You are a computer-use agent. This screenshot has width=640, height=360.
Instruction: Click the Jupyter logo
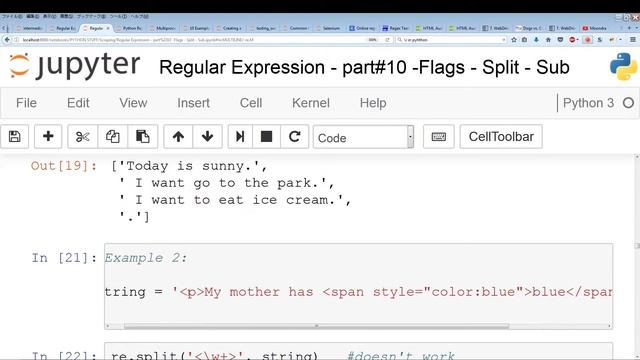tap(75, 65)
